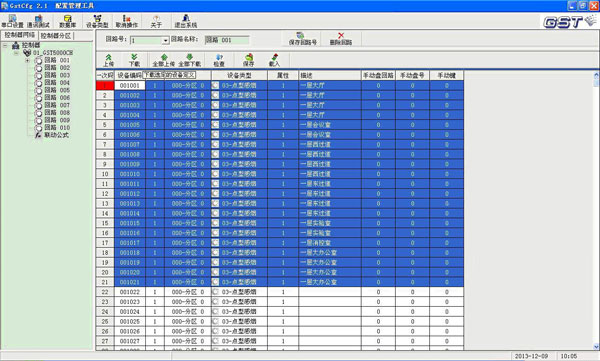Select device code cell 001027

point(130,341)
